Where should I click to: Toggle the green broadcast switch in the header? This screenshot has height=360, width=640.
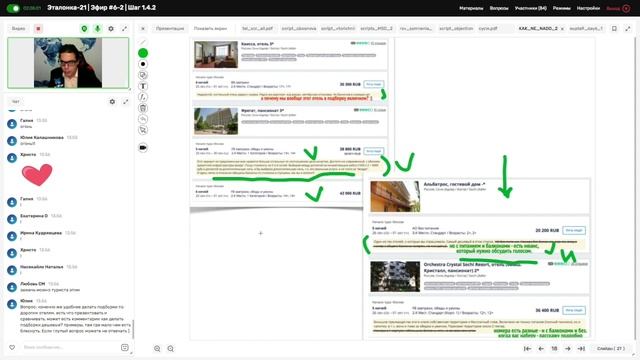tap(13, 8)
